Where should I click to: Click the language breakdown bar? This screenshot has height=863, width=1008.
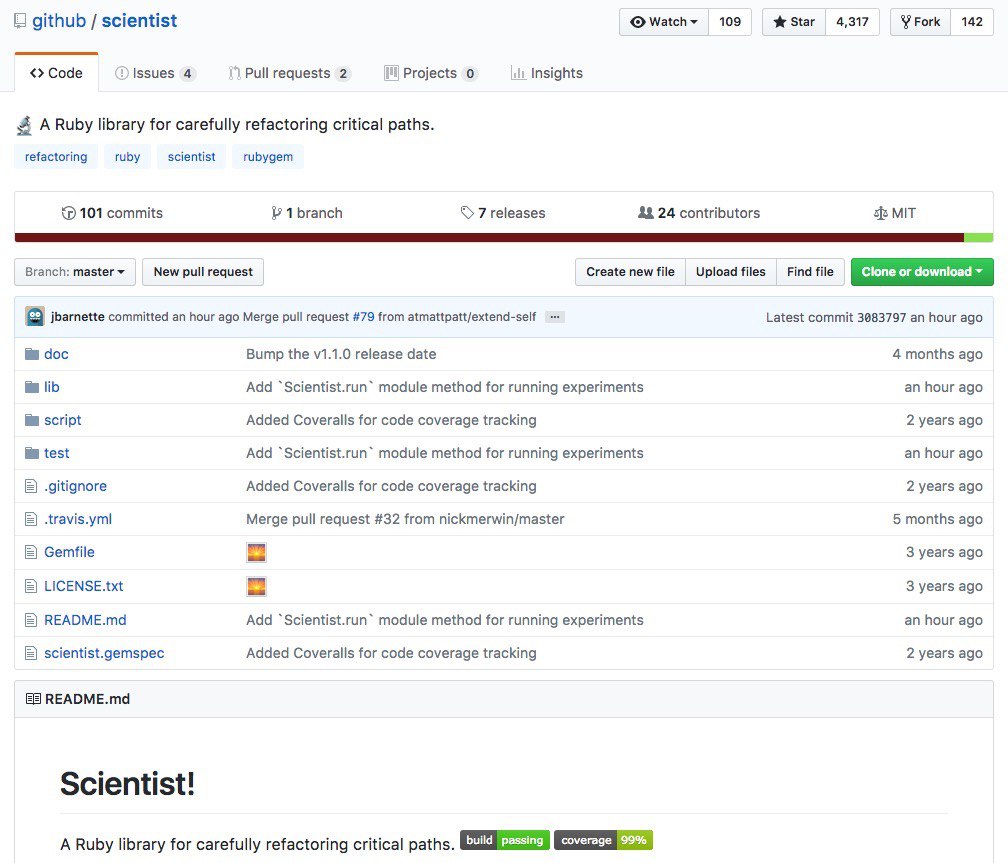tap(504, 238)
